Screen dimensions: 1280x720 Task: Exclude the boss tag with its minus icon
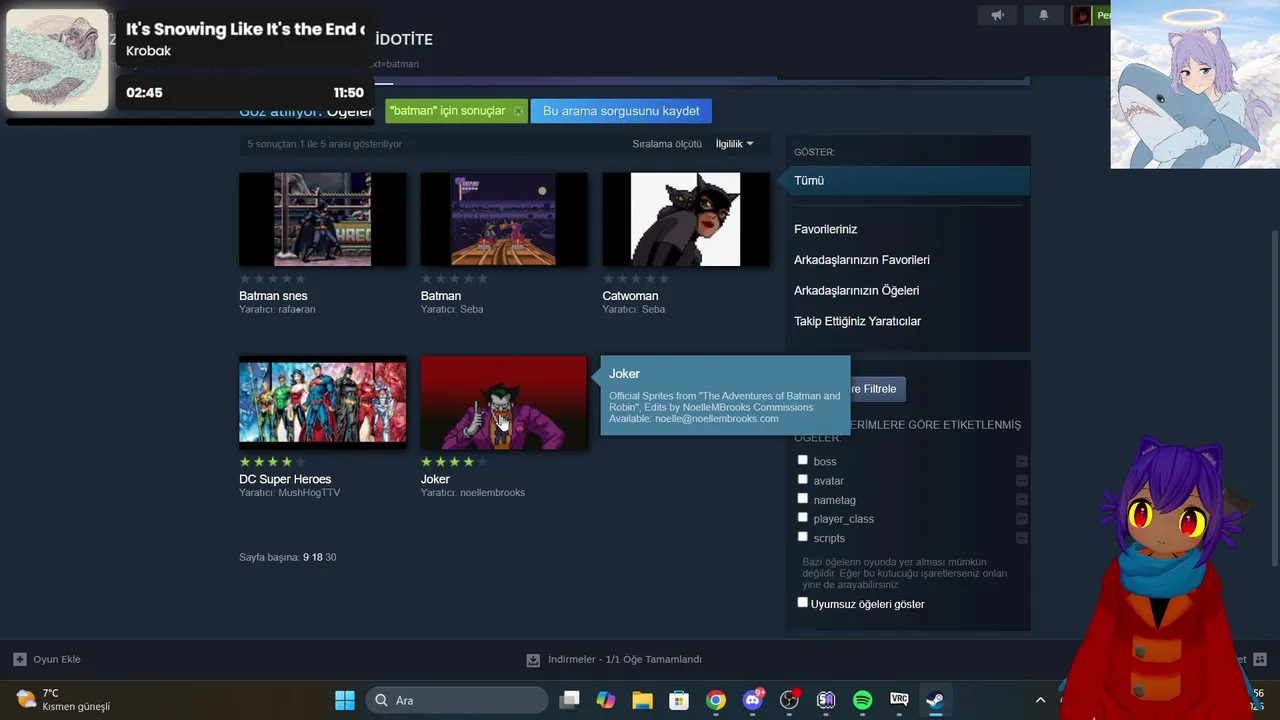[1021, 461]
